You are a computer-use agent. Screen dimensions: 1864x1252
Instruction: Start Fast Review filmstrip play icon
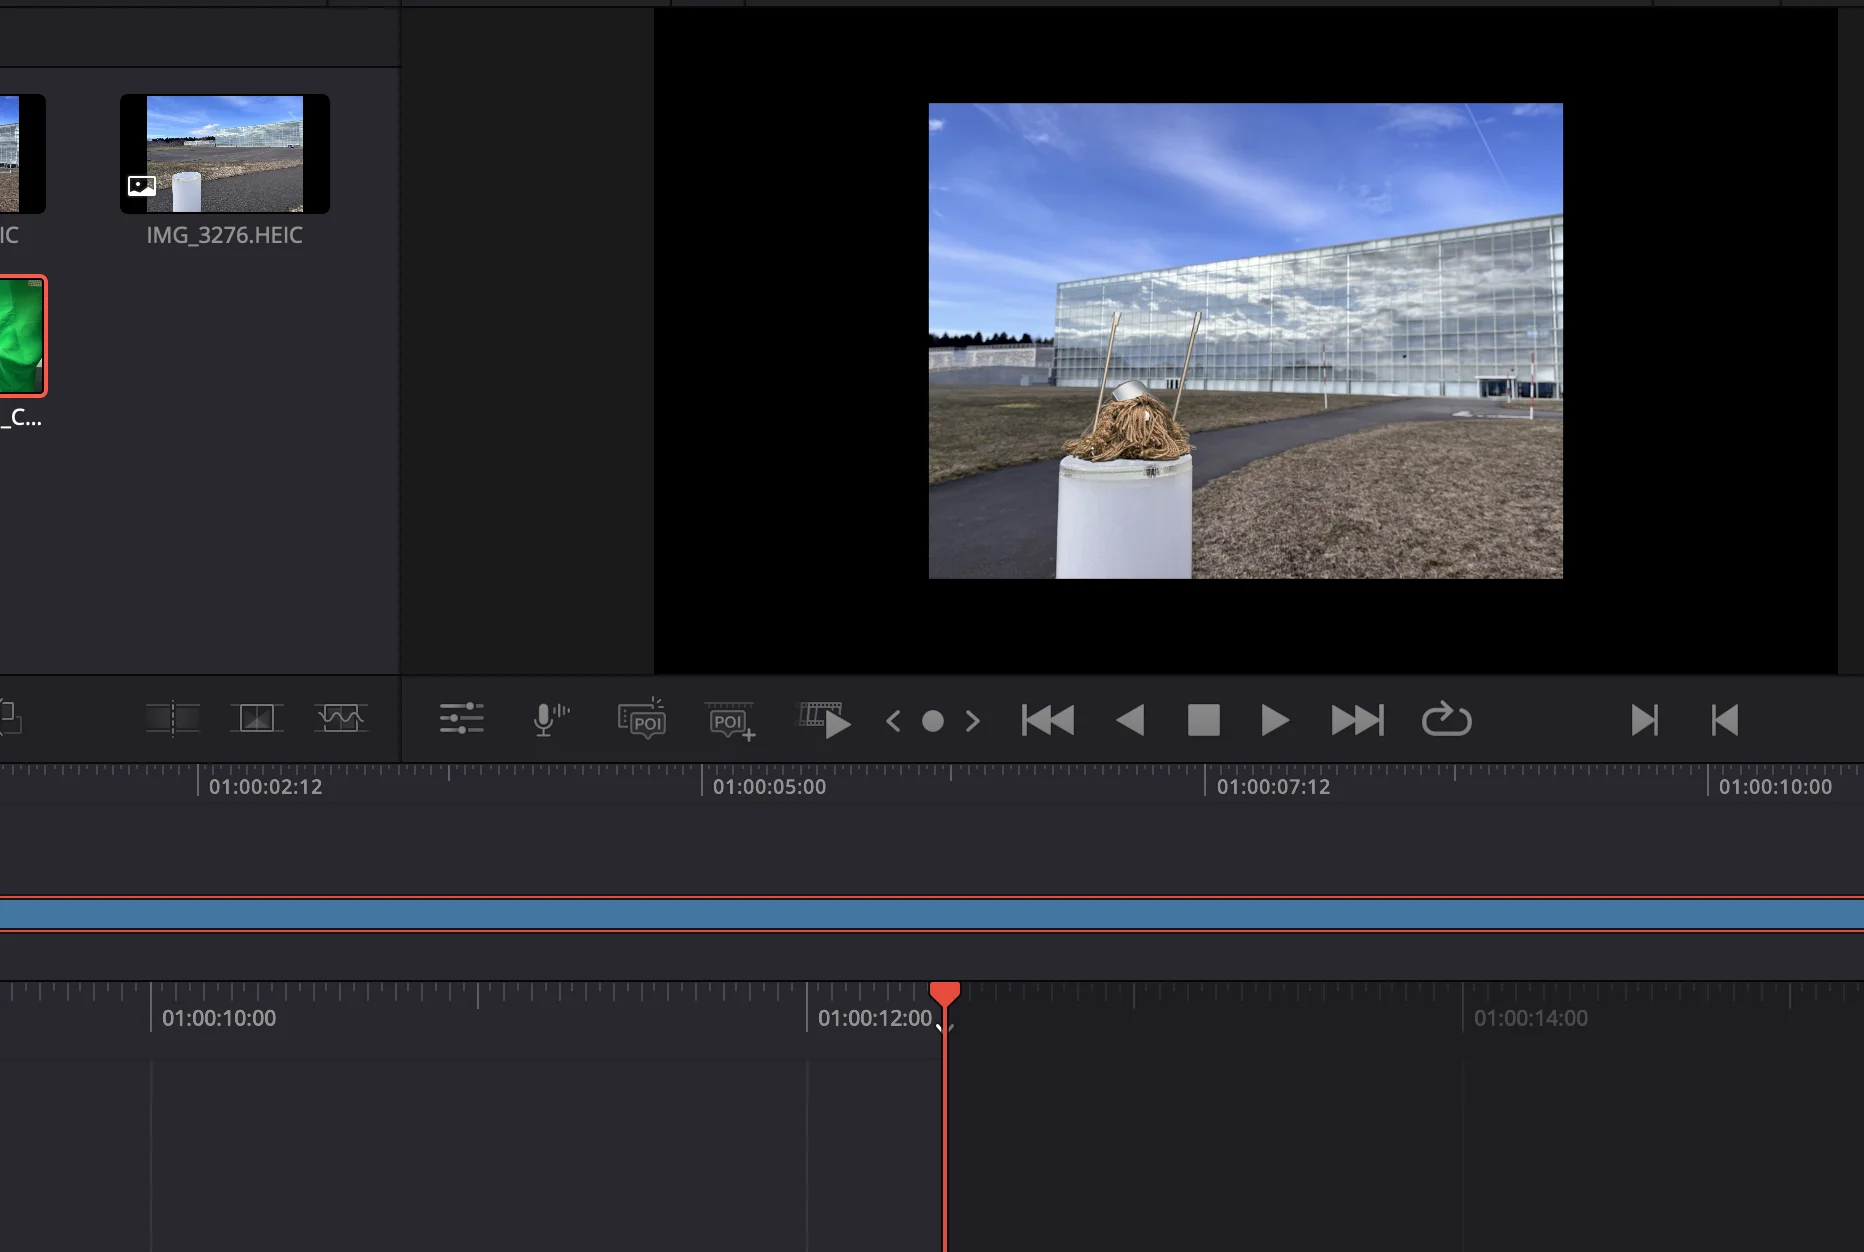point(824,720)
